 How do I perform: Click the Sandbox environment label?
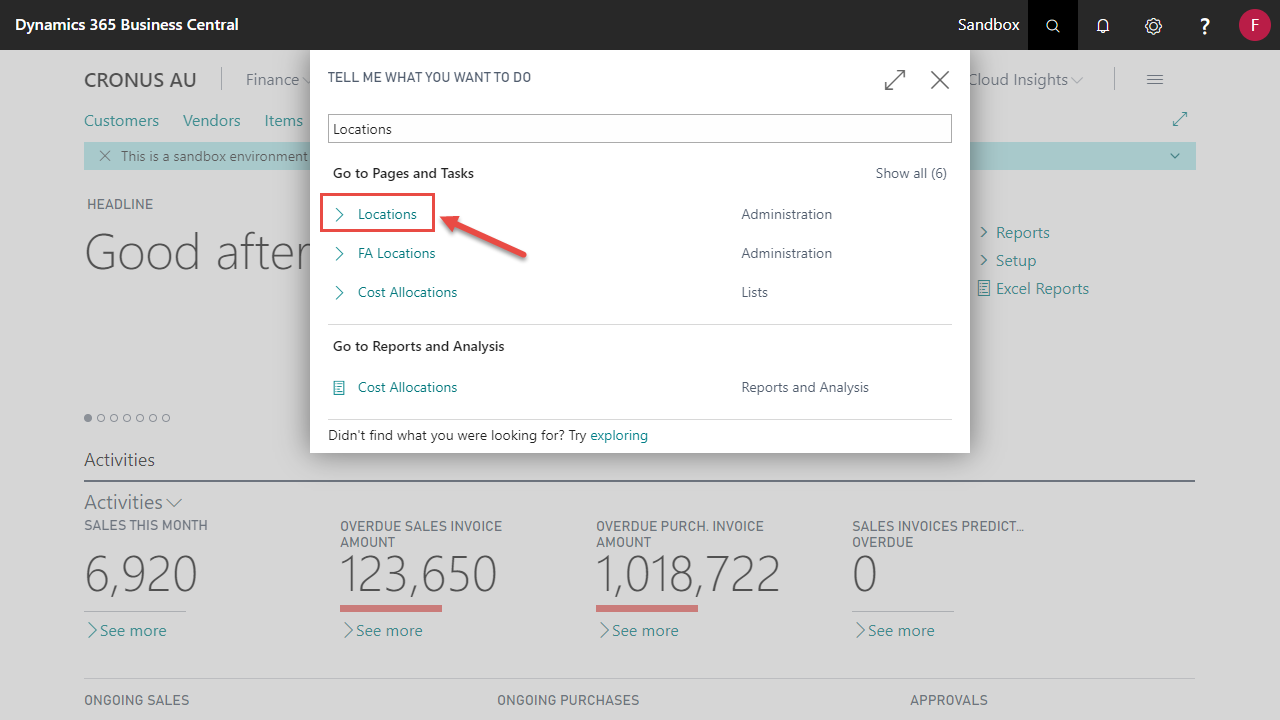(989, 25)
